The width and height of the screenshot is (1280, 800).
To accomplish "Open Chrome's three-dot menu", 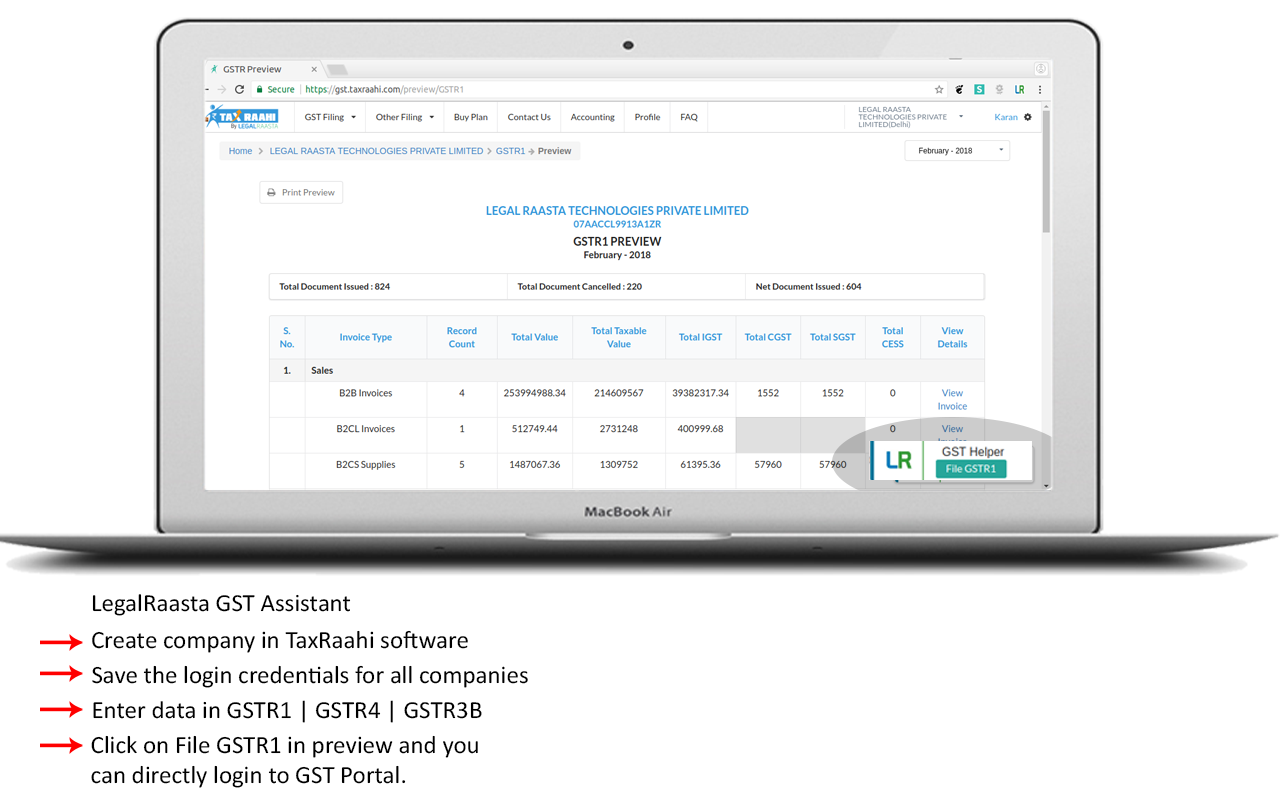I will click(1039, 89).
